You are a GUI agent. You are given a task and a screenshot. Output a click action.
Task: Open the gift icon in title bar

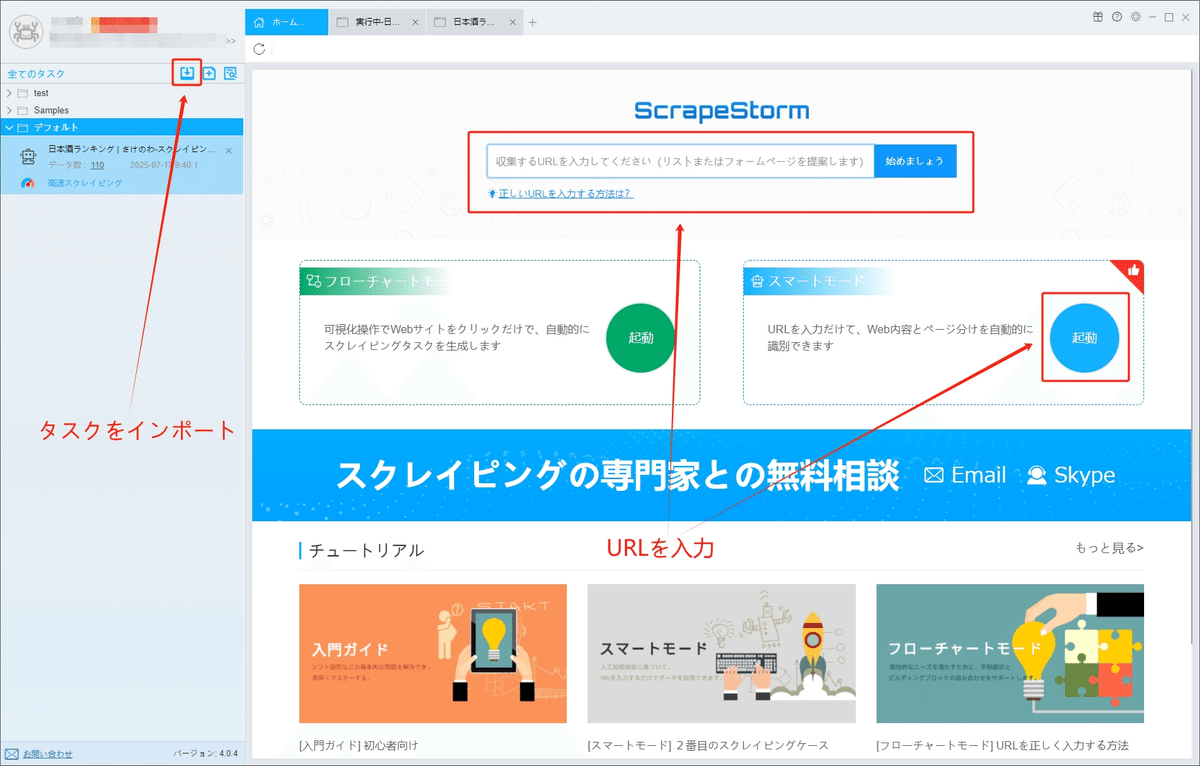tap(1097, 17)
